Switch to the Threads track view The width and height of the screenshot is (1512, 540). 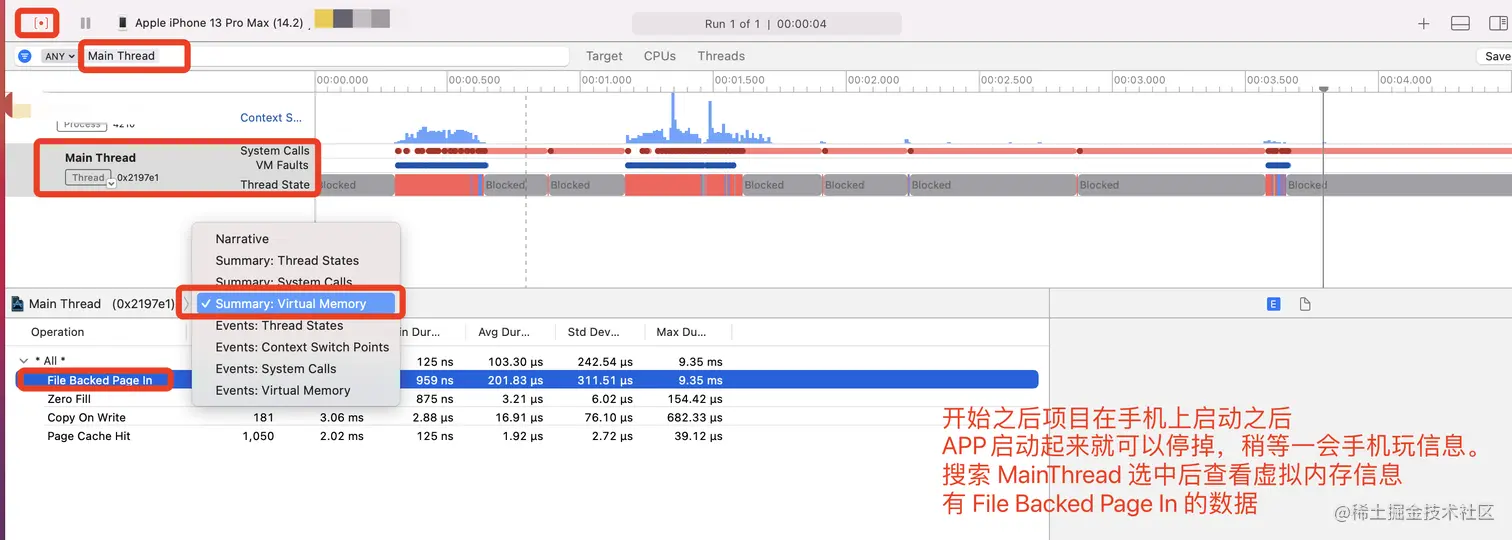[x=721, y=56]
